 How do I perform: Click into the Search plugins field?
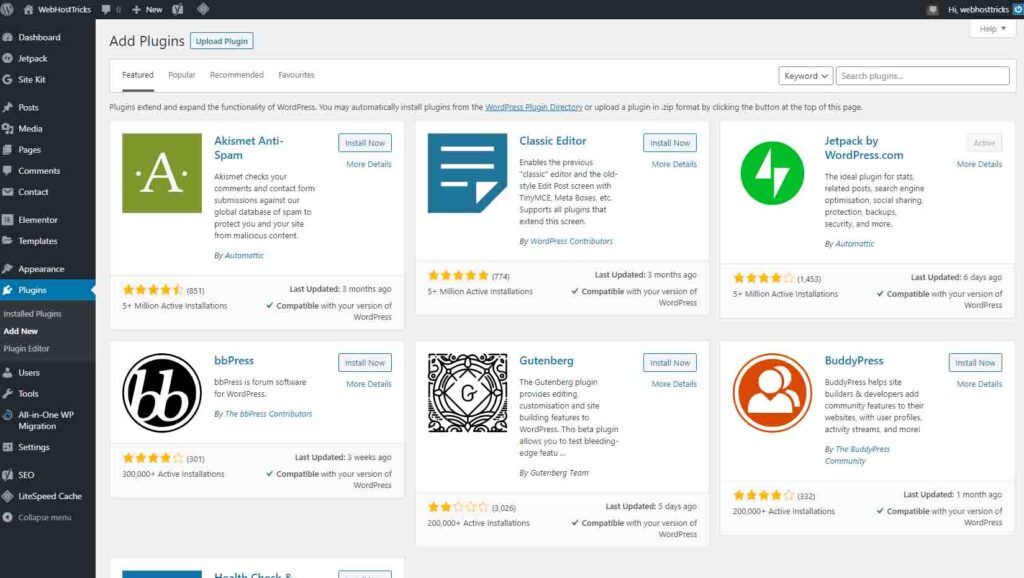922,76
